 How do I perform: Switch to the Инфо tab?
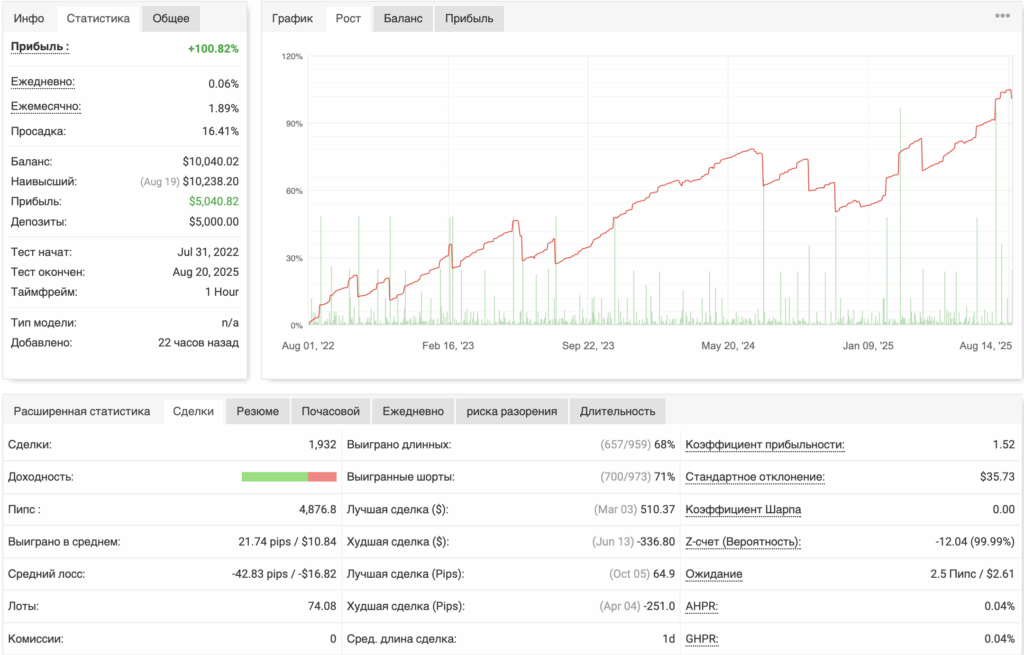(x=29, y=18)
